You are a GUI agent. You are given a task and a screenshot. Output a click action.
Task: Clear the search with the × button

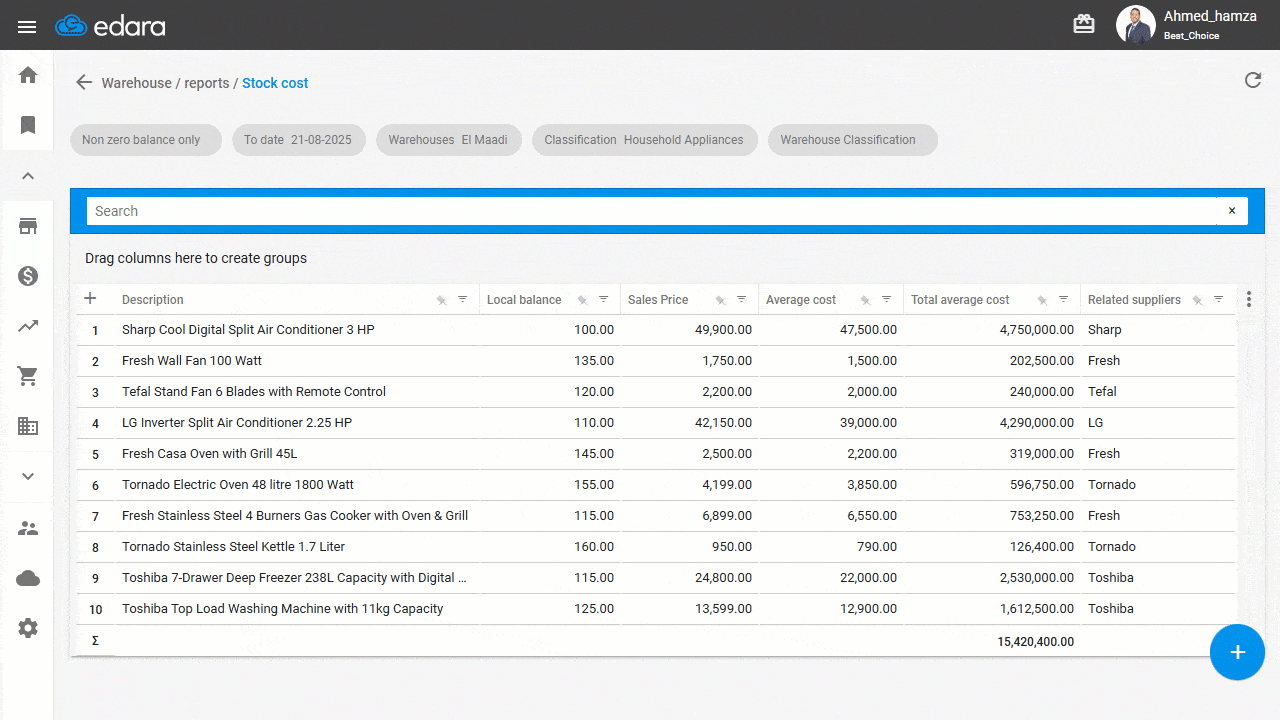1232,211
